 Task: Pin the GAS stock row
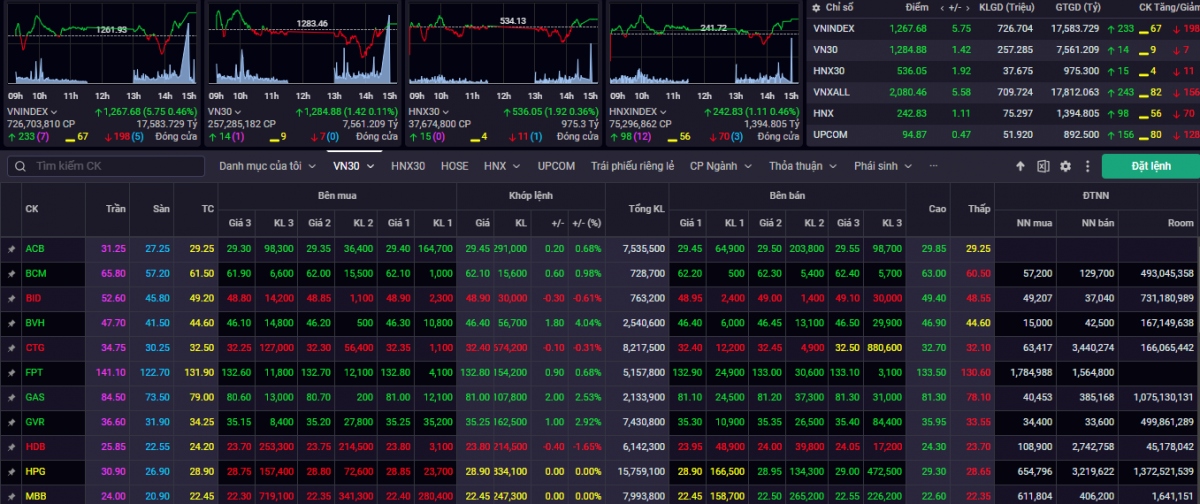pyautogui.click(x=12, y=396)
